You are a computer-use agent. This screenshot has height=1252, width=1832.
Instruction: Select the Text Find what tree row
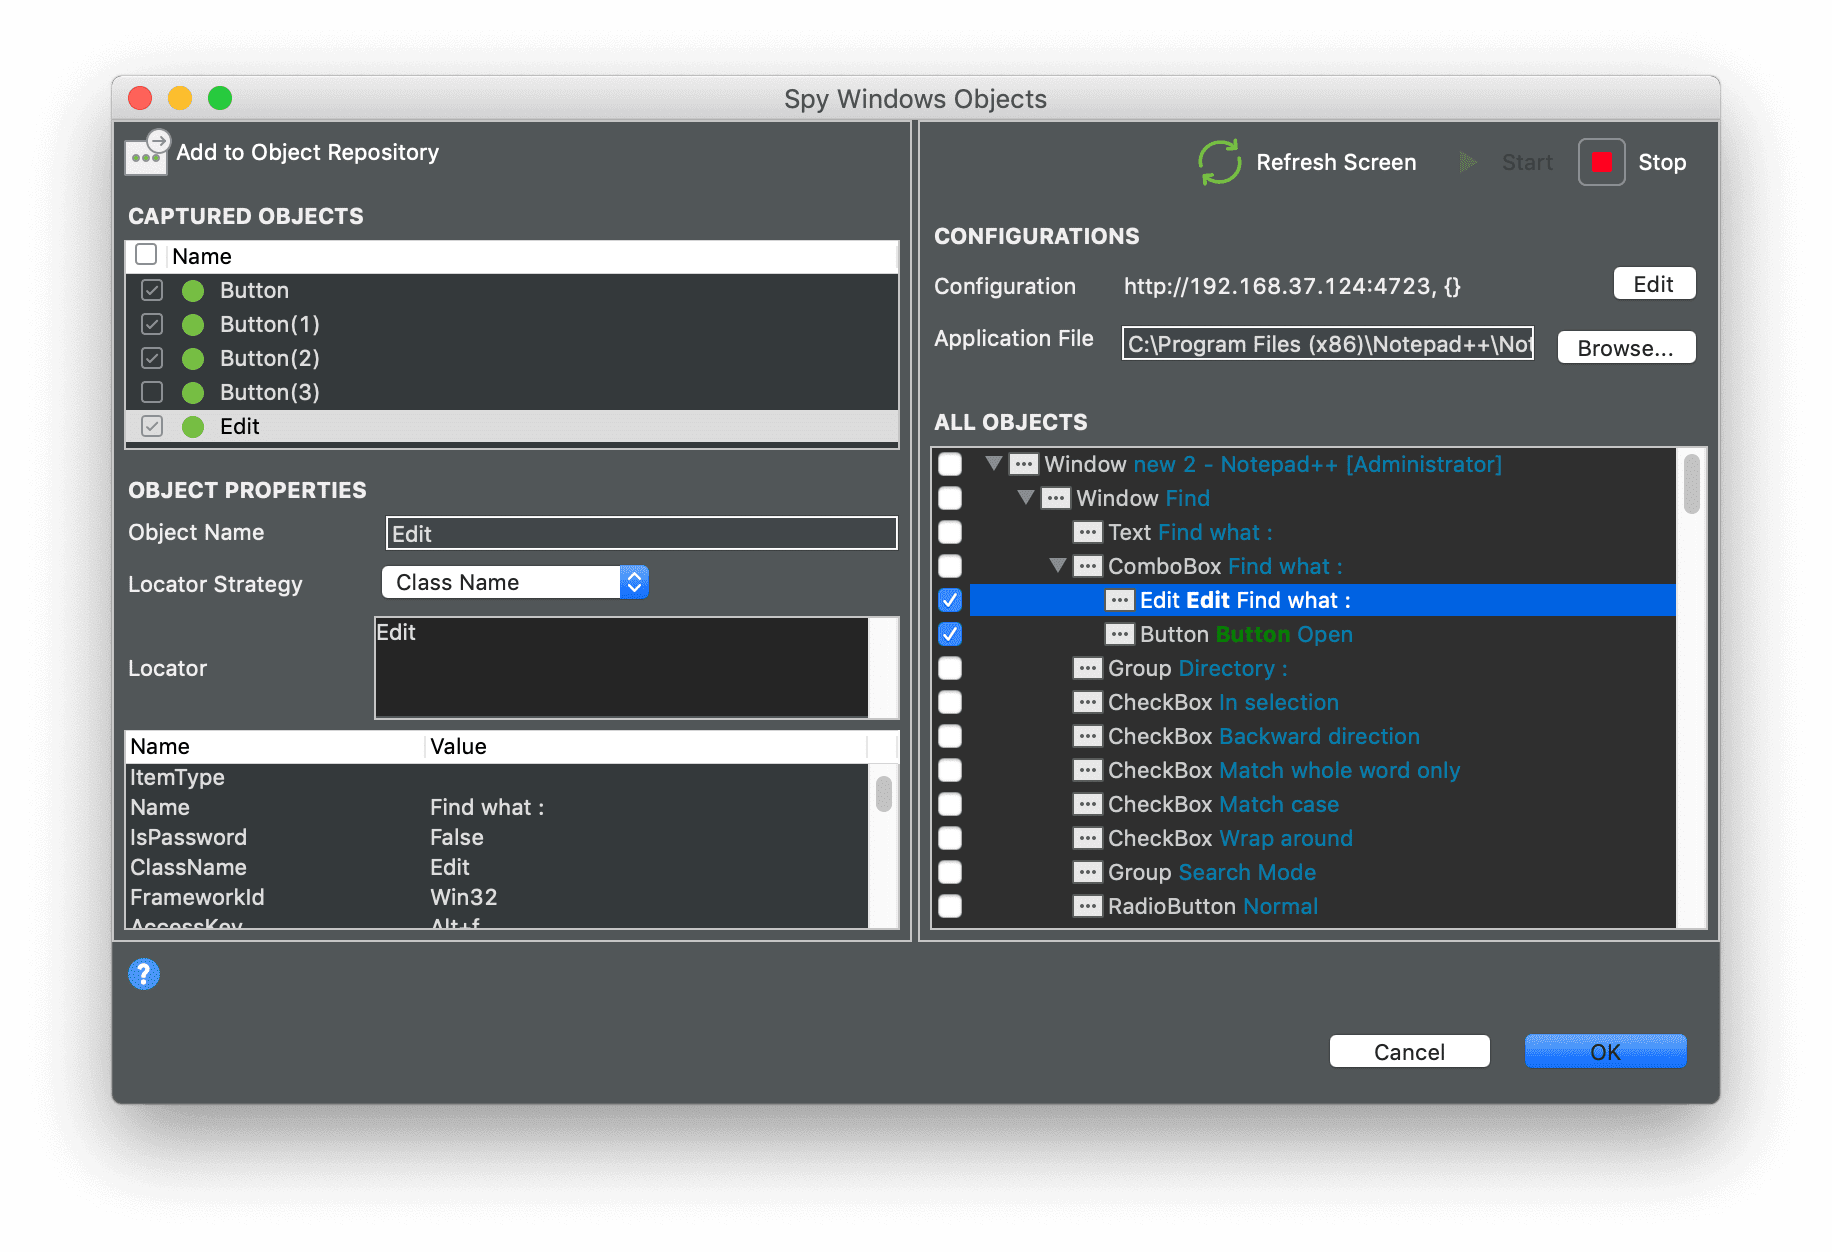1322,532
